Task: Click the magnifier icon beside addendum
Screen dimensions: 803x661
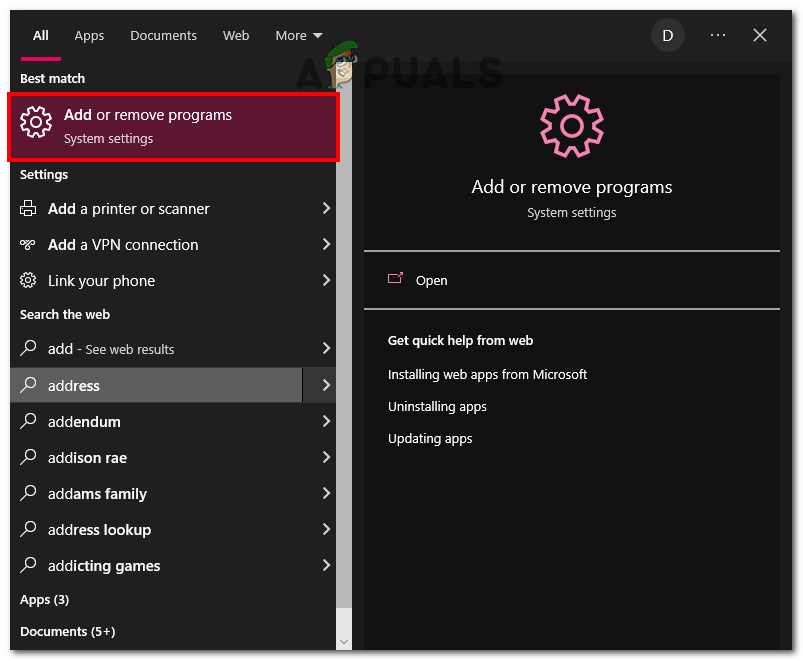Action: (28, 420)
